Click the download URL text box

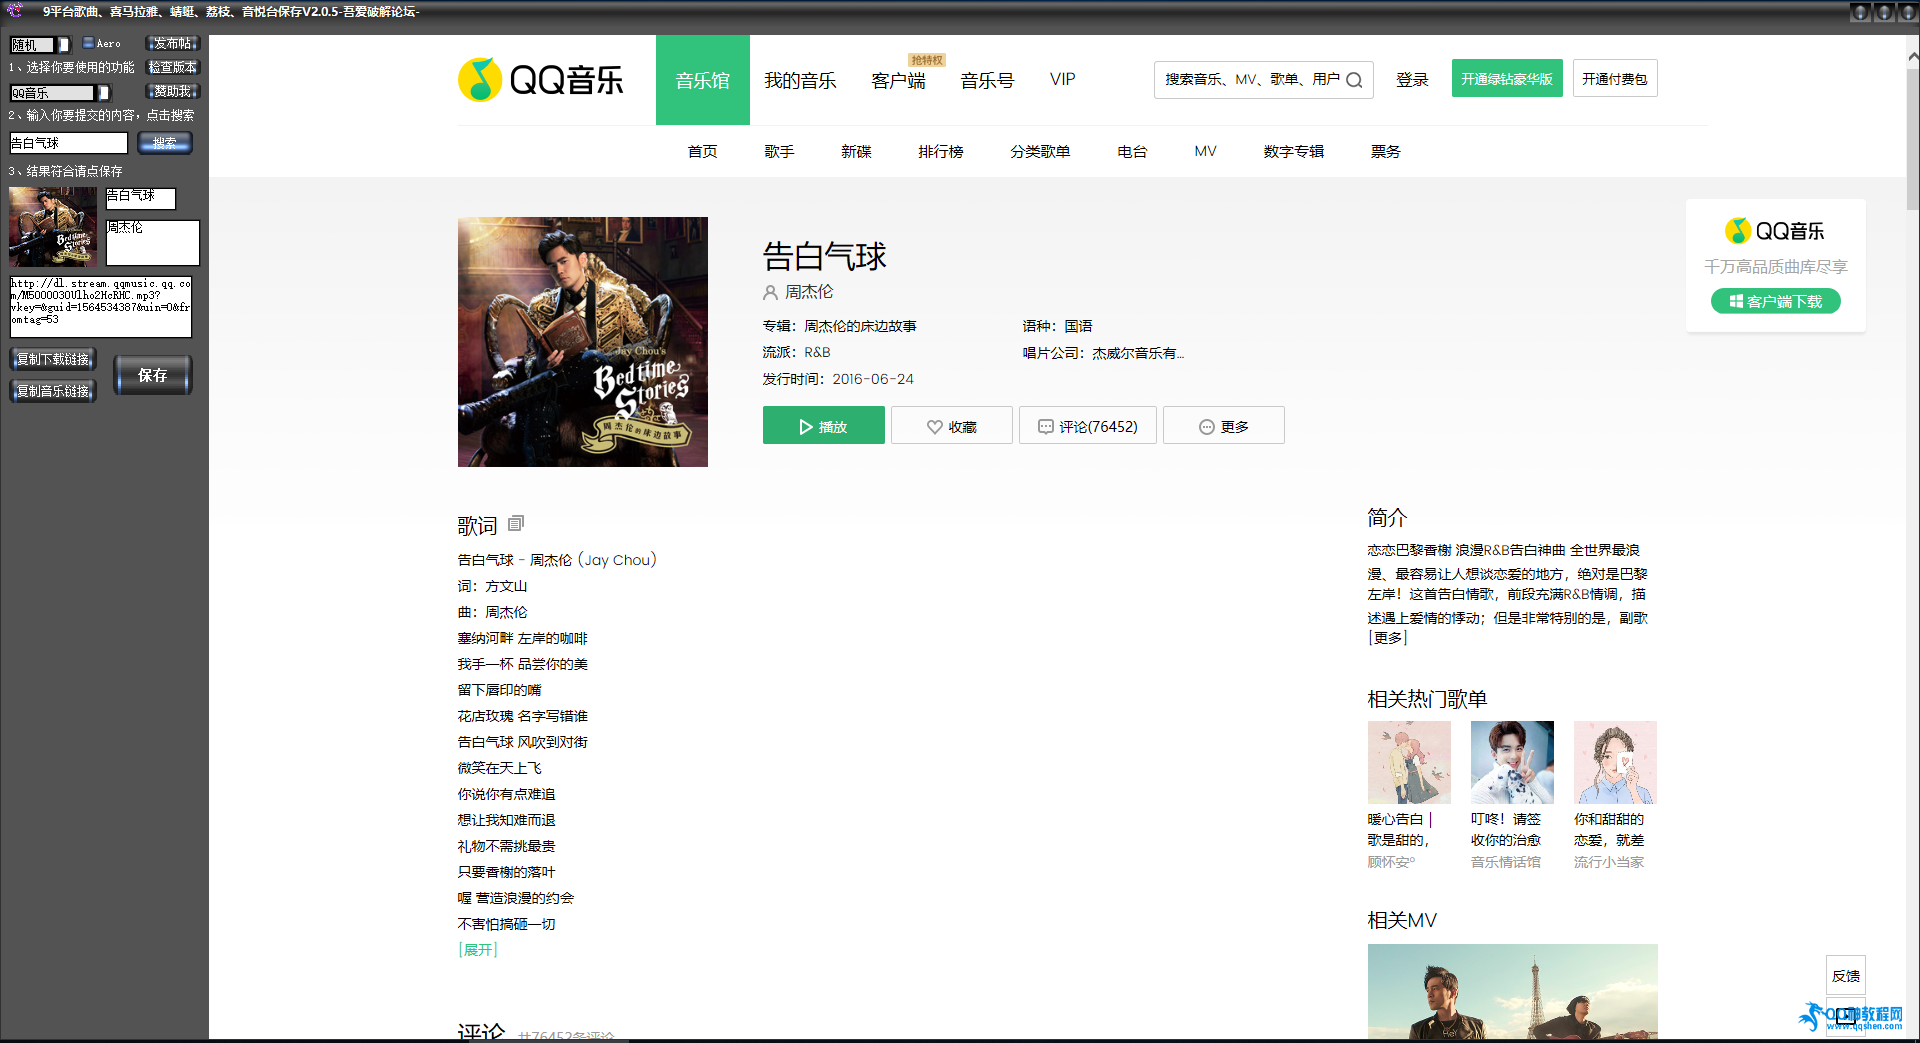100,307
